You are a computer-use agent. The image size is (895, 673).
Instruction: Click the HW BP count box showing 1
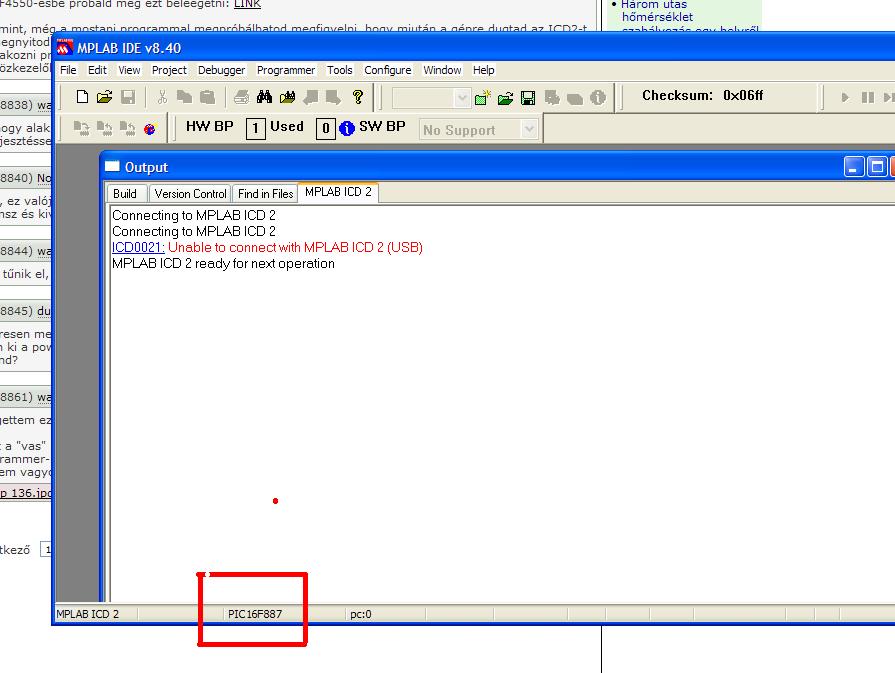pos(256,128)
